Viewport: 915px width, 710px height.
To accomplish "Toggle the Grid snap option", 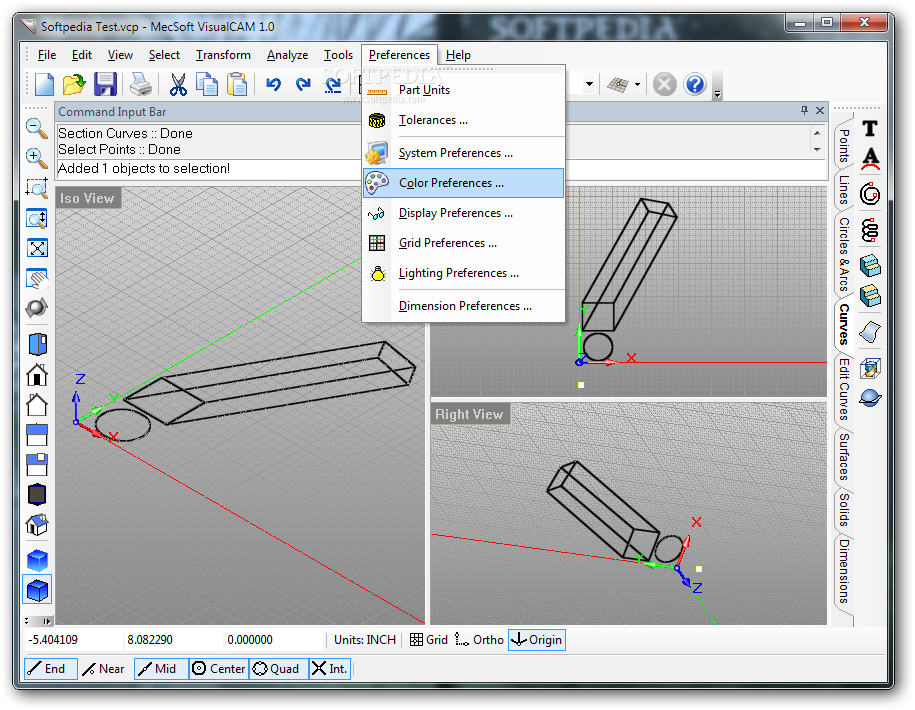I will coord(428,639).
